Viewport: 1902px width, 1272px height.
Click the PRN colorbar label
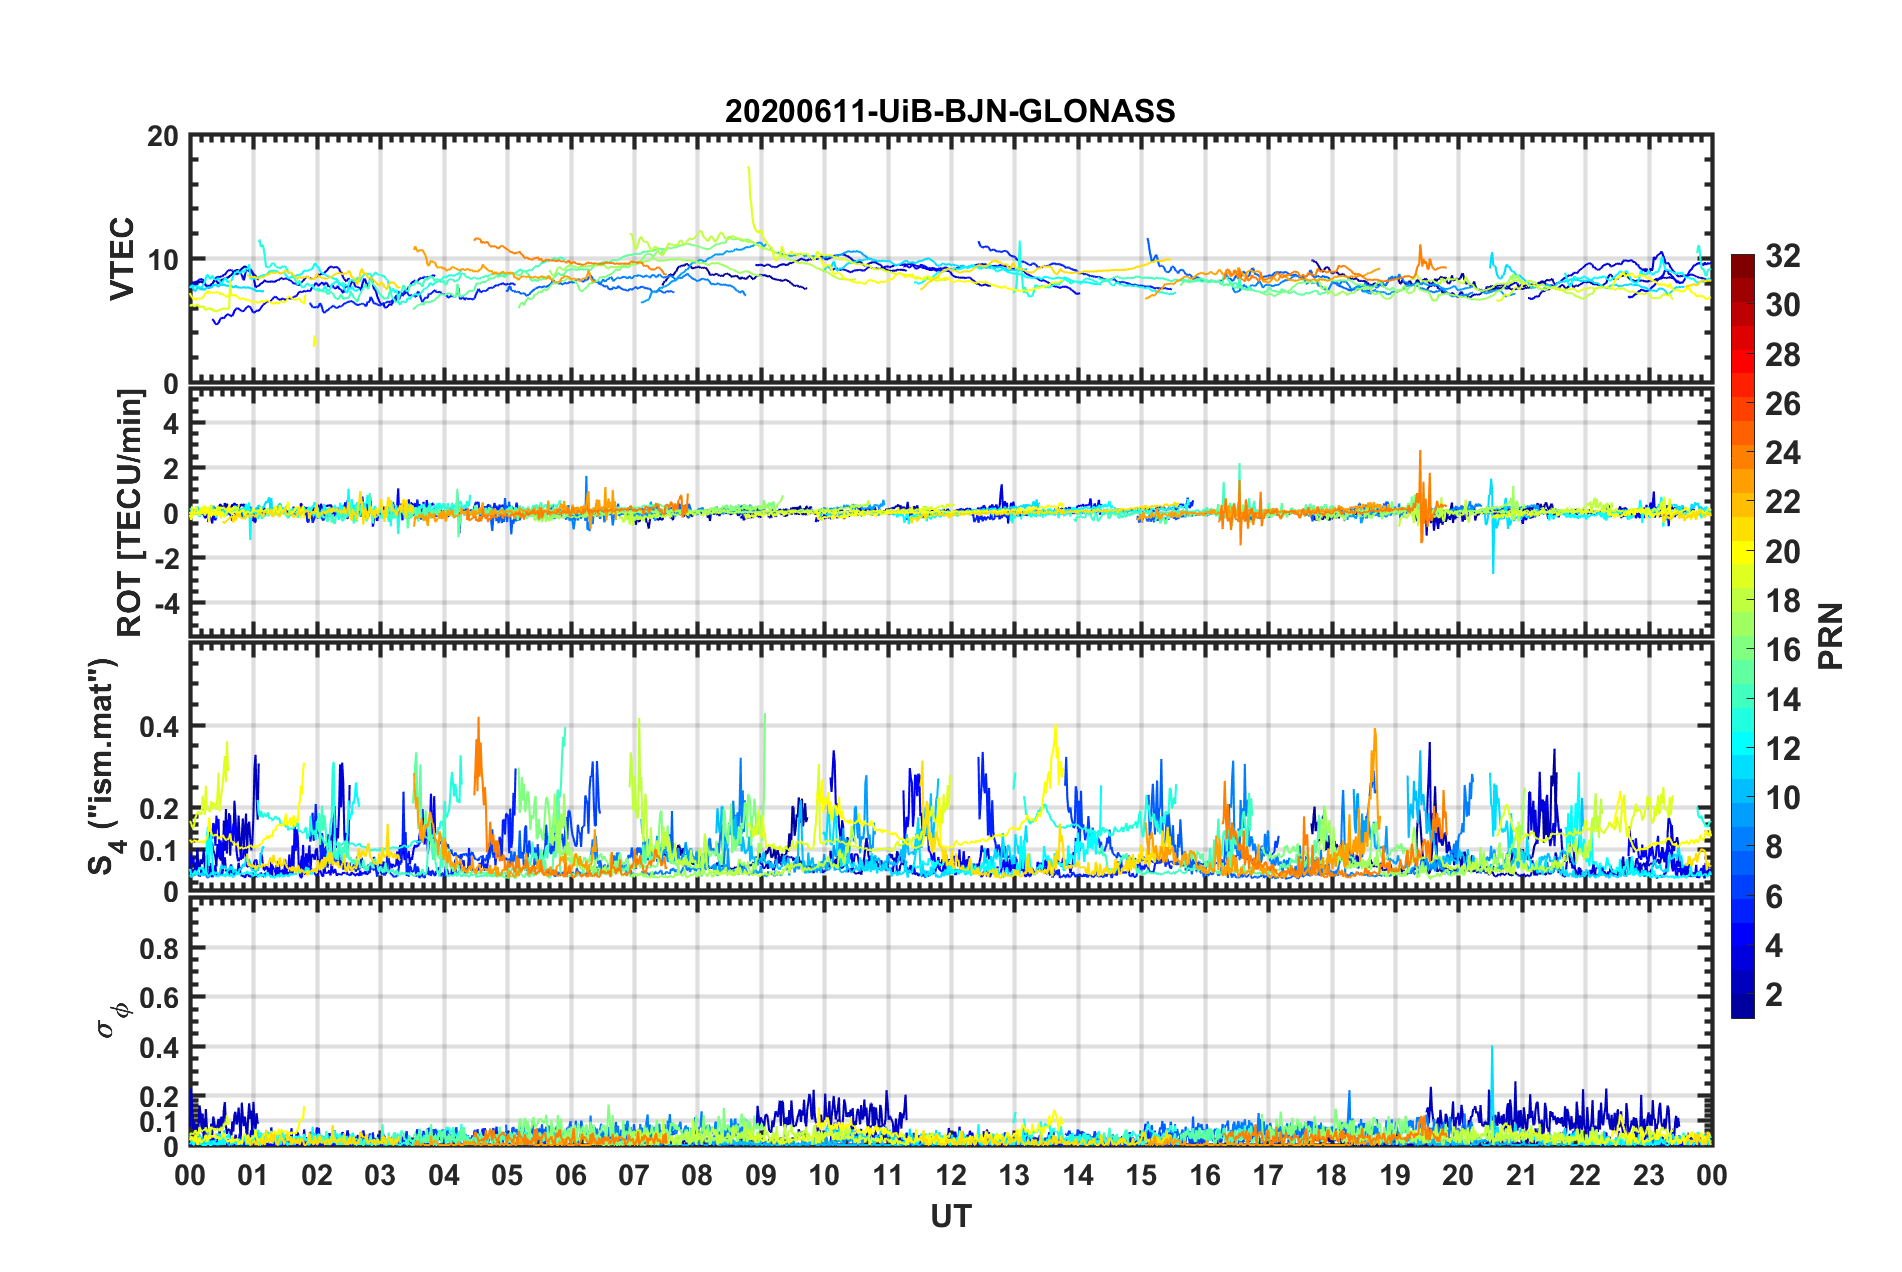pyautogui.click(x=1831, y=636)
